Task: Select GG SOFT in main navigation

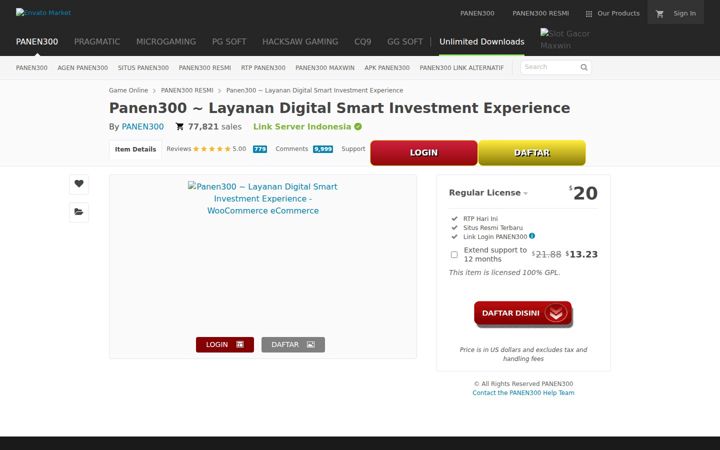Action: 405,42
